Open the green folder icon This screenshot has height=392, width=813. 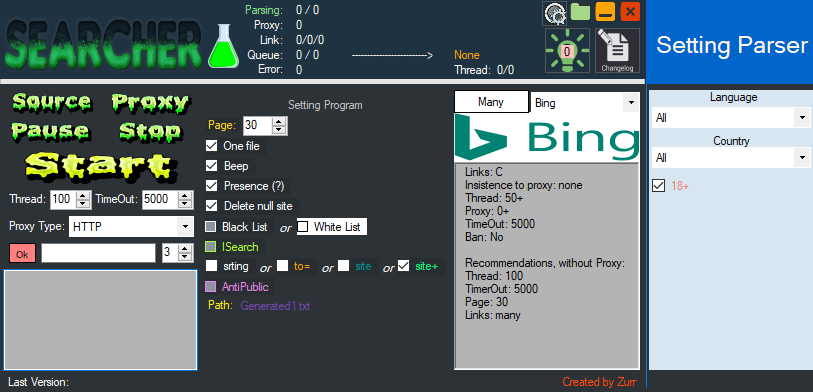[580, 11]
